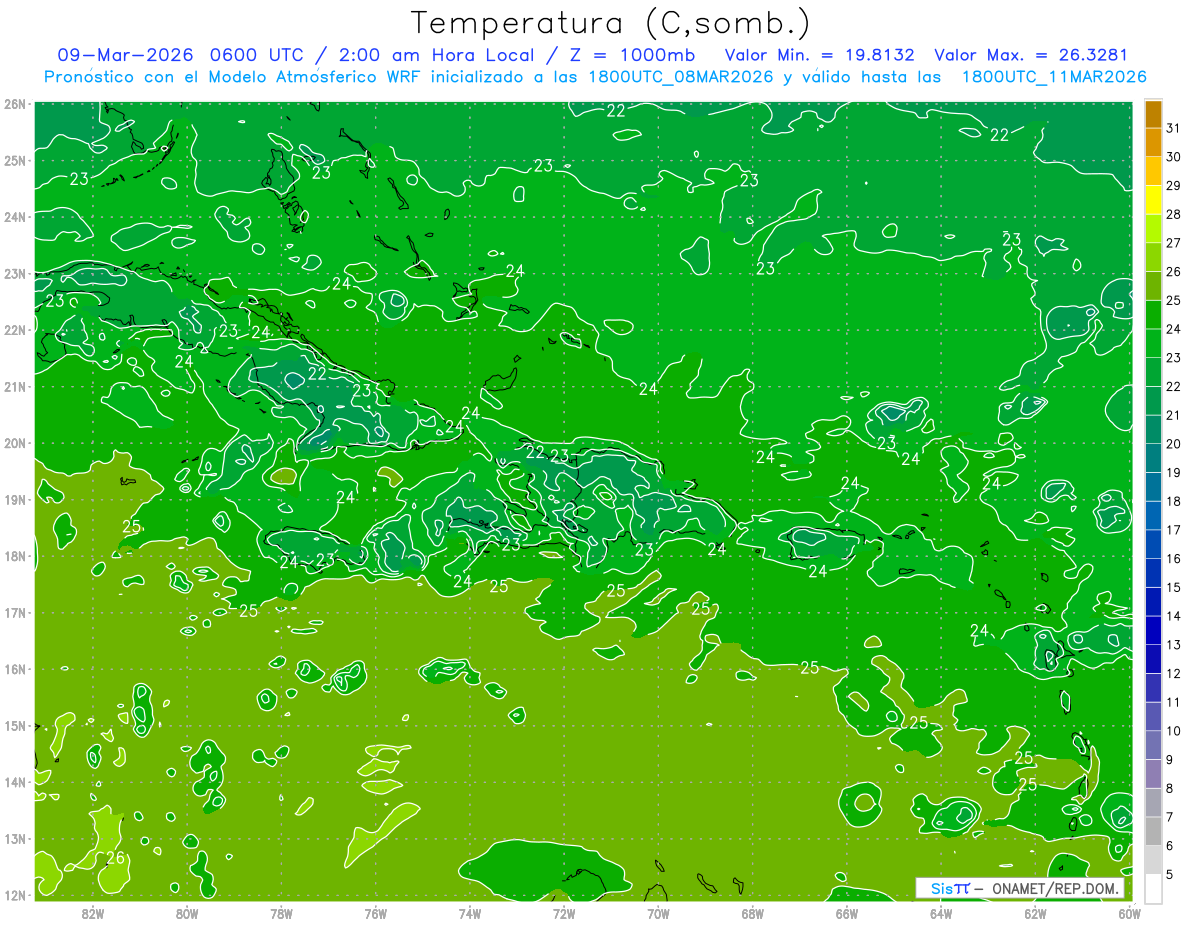Image resolution: width=1200 pixels, height=927 pixels.
Task: Click the 12N latitude label
Action: pos(15,896)
